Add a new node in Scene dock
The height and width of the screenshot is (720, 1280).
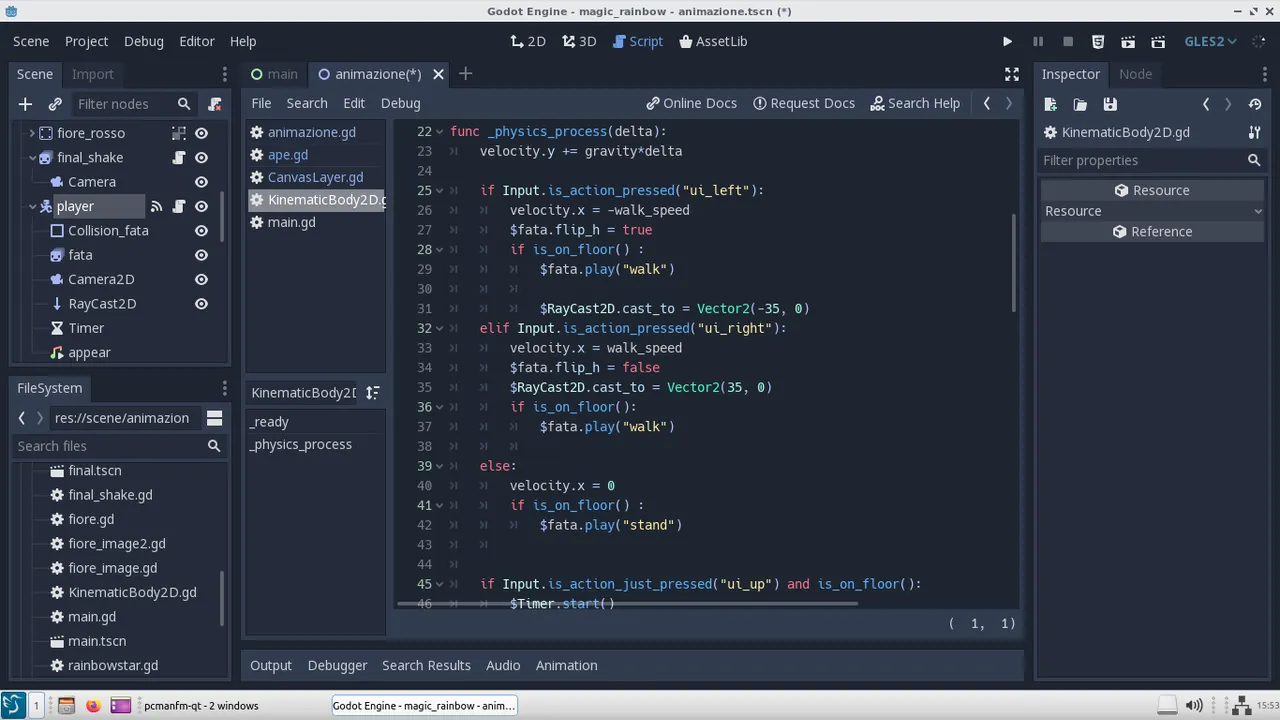(x=25, y=104)
